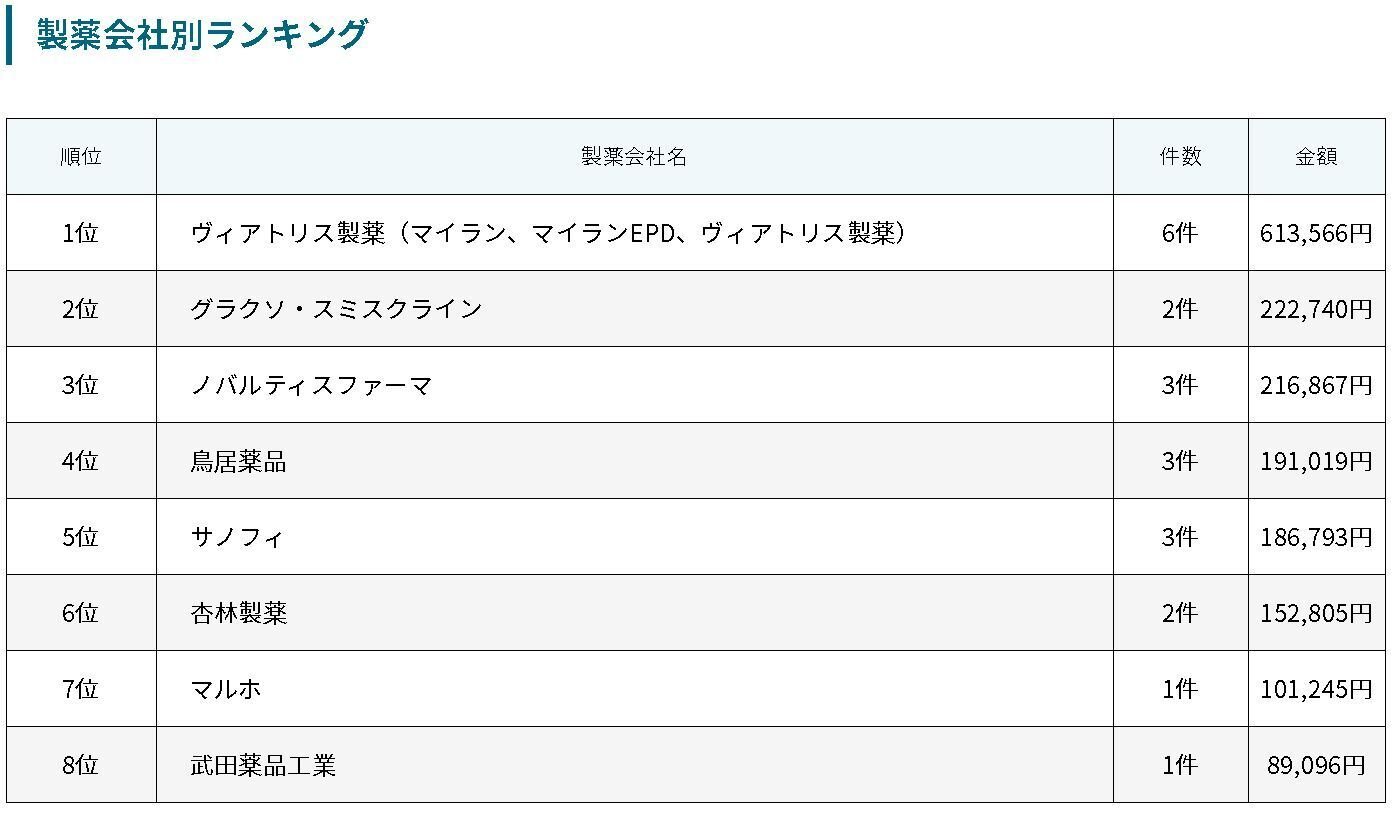Select the 101,245円 amount for マルホ
Viewport: 1394px width, 813px height.
(x=1316, y=689)
